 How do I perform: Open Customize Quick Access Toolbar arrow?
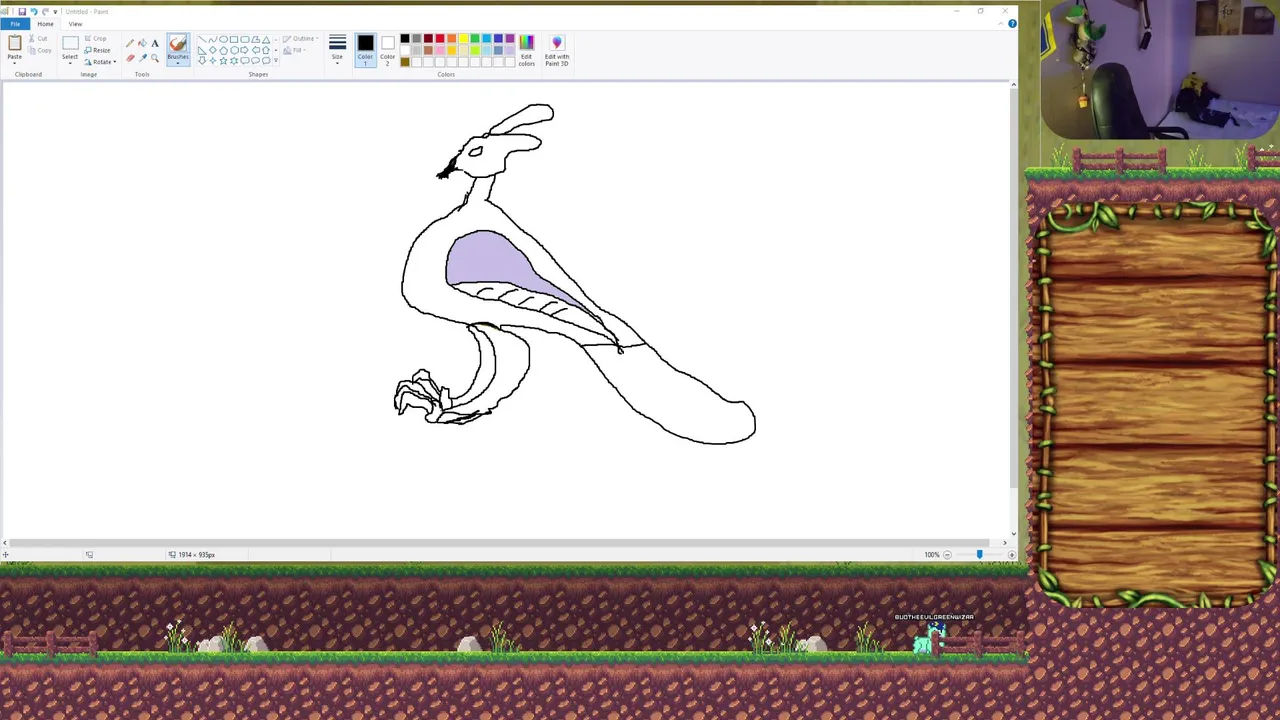(55, 12)
